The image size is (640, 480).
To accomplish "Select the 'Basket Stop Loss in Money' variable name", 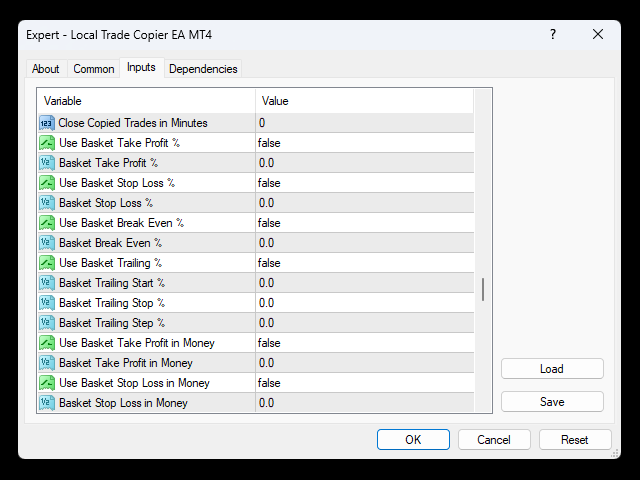I will click(123, 403).
